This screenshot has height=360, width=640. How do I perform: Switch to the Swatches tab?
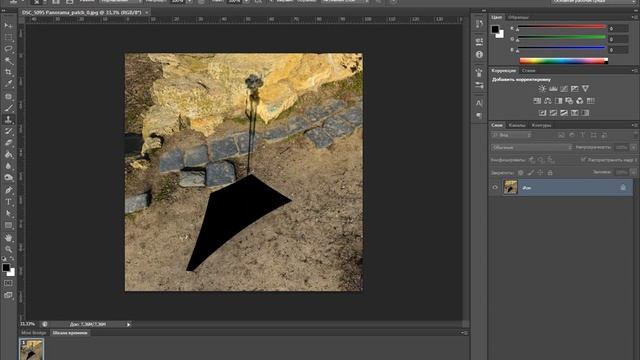coord(518,17)
